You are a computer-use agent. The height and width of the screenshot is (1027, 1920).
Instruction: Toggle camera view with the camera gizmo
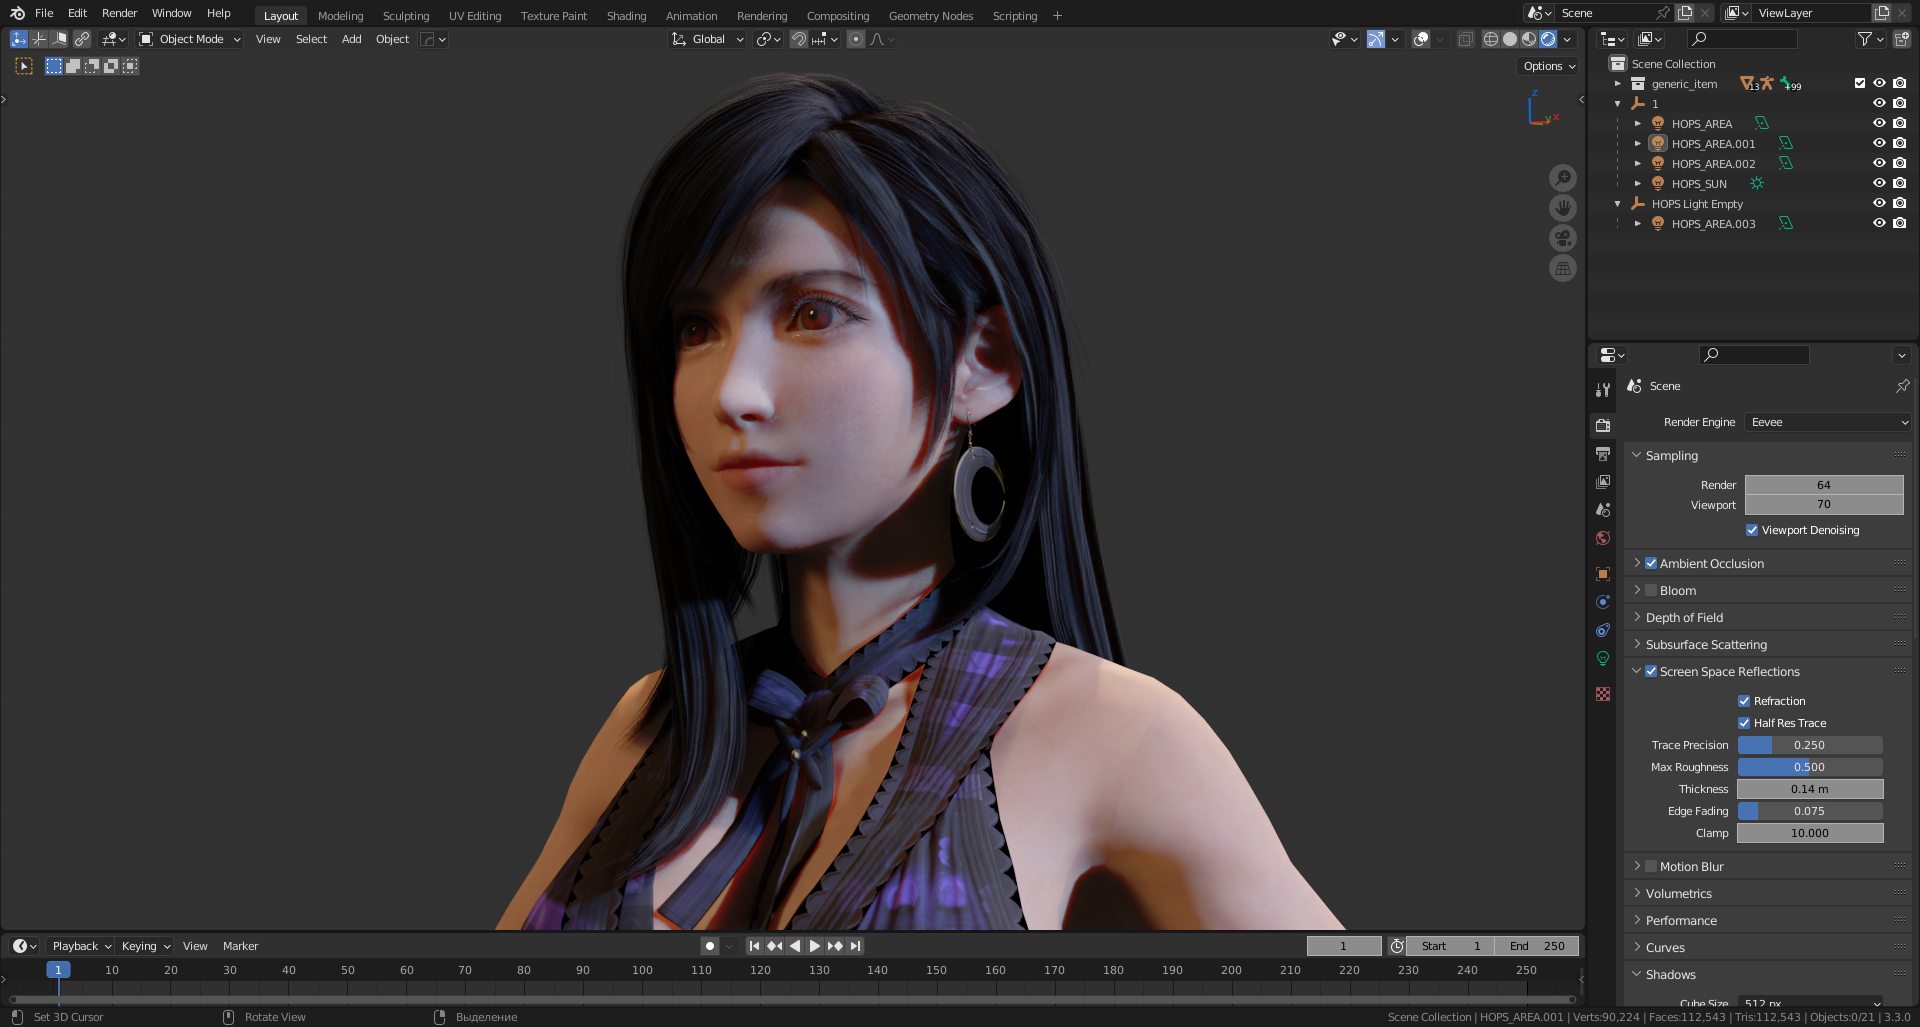click(x=1562, y=238)
